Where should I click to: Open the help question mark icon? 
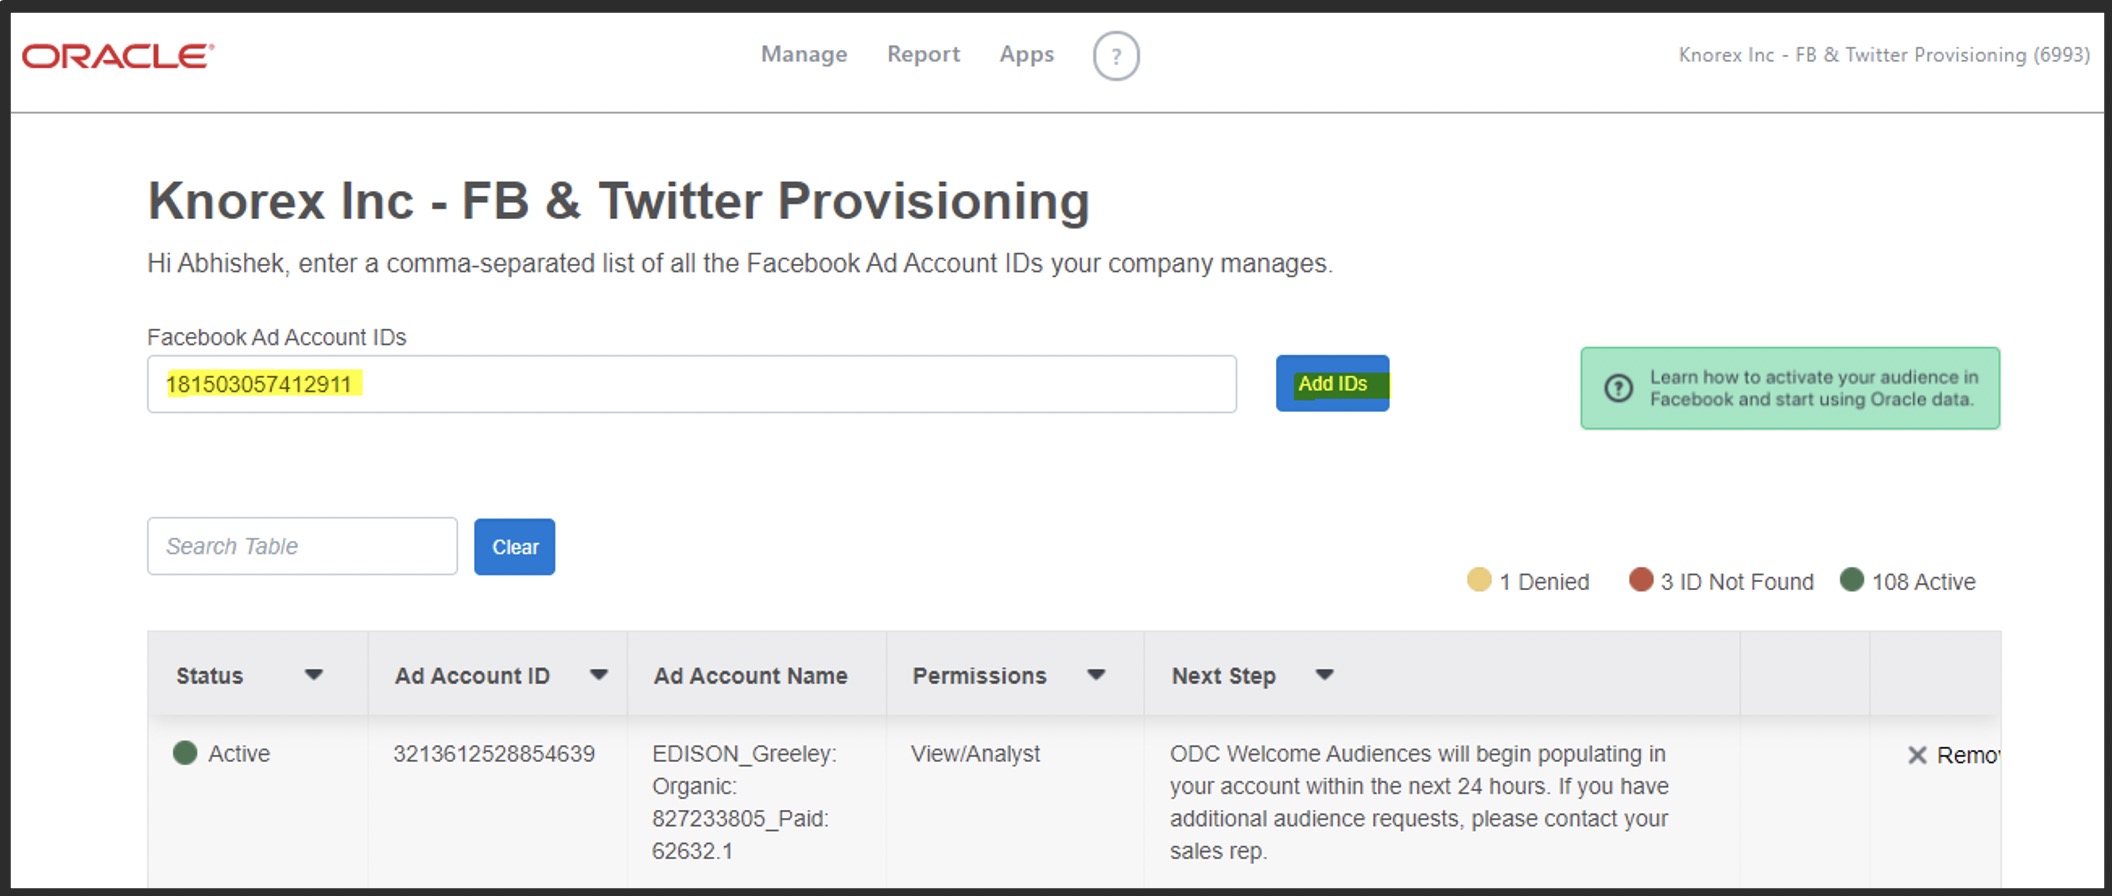tap(1116, 56)
